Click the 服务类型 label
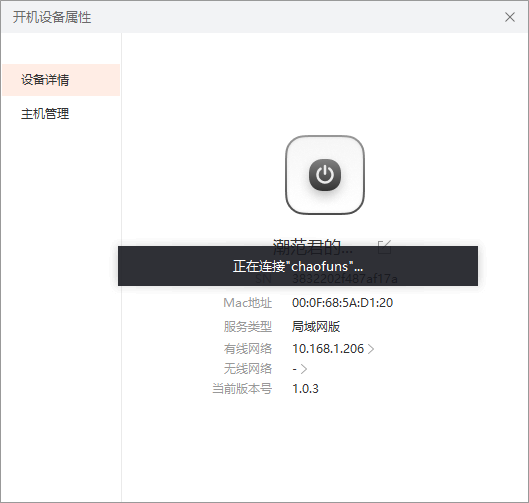Screen dimensions: 529x503 coord(248,327)
